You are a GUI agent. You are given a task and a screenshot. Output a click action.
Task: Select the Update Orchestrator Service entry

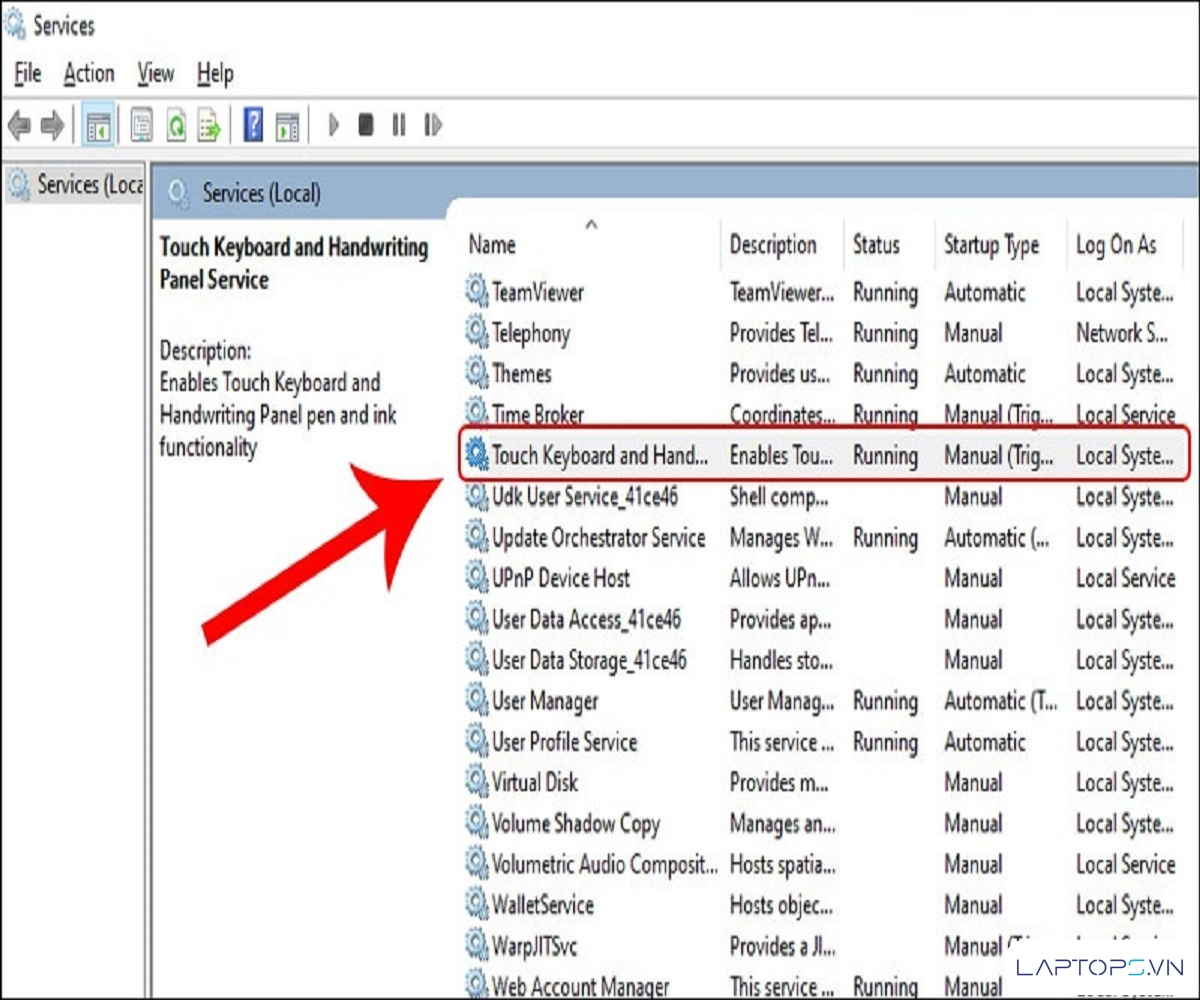[x=598, y=538]
